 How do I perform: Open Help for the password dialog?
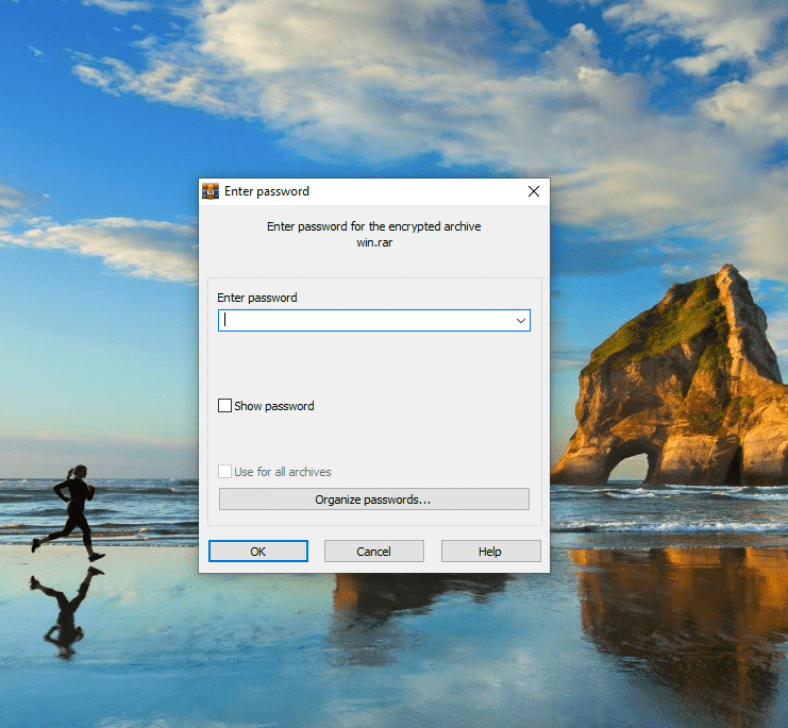pyautogui.click(x=490, y=551)
